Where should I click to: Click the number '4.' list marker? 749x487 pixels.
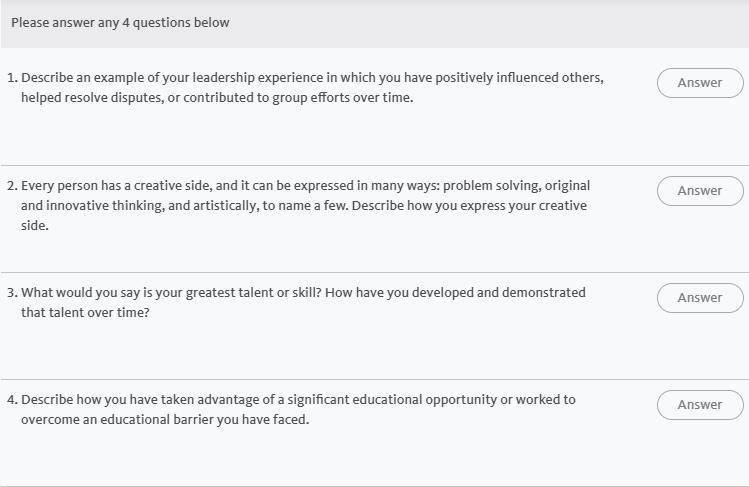point(12,400)
